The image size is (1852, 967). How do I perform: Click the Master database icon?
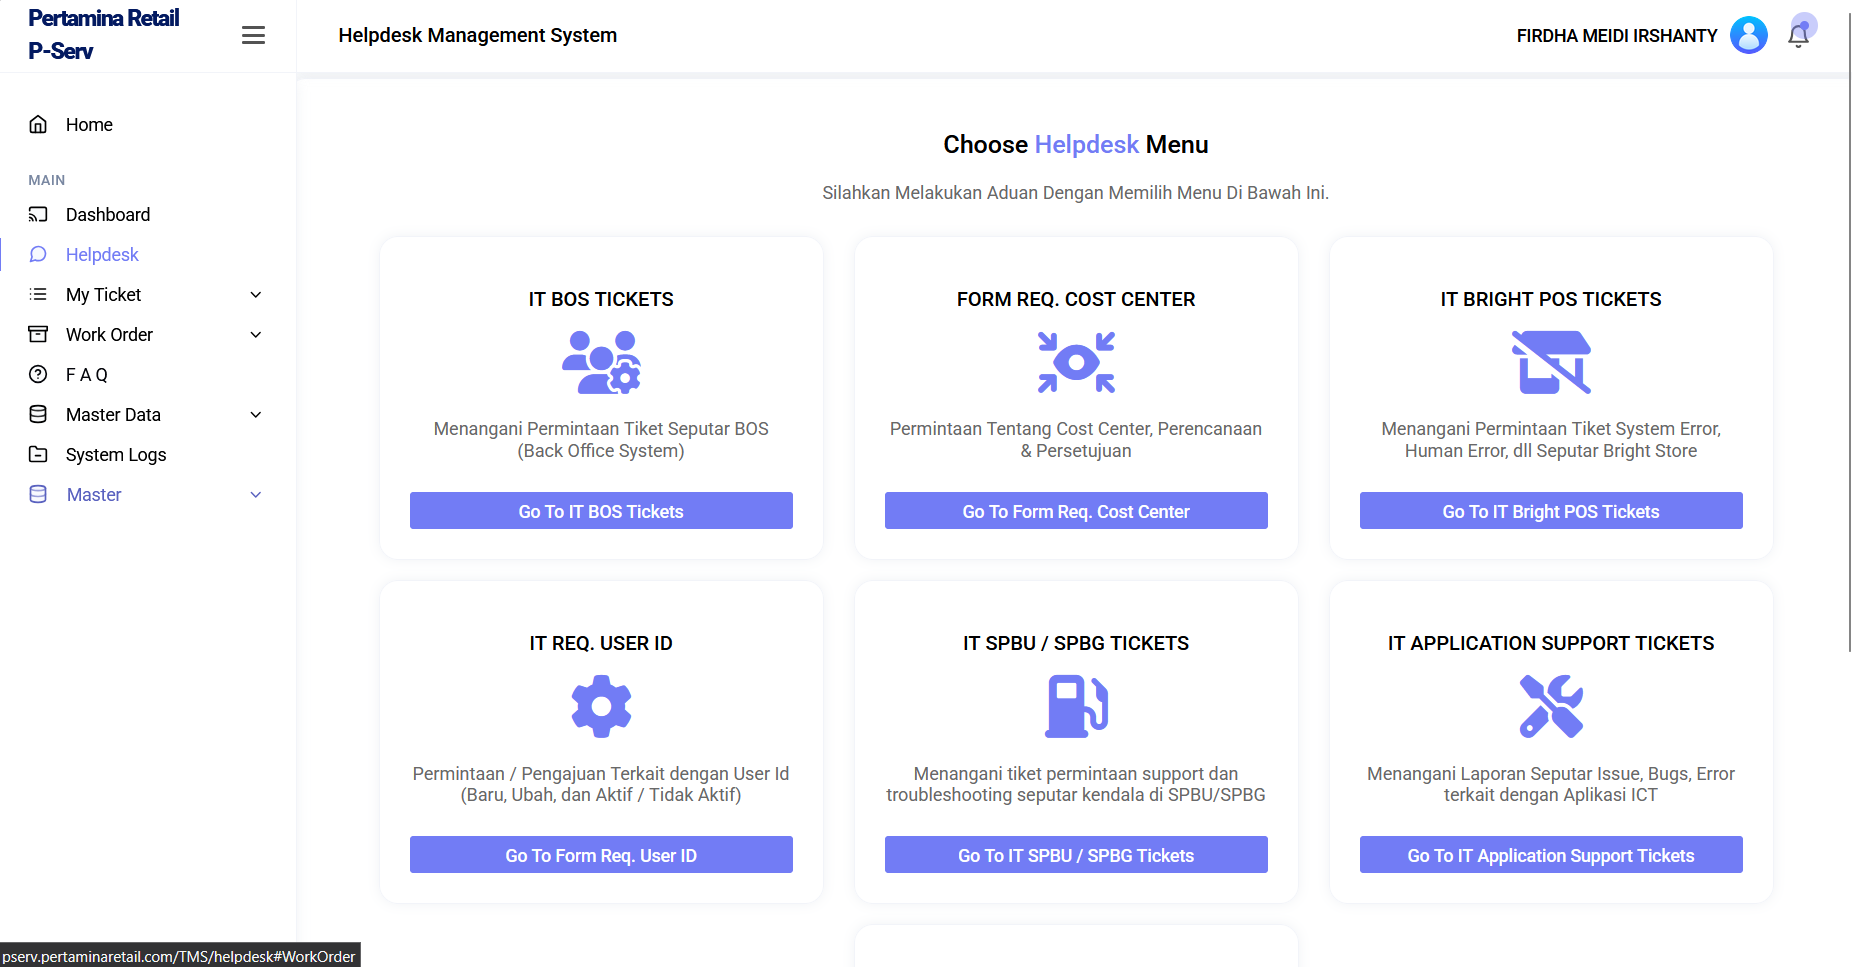pos(38,494)
